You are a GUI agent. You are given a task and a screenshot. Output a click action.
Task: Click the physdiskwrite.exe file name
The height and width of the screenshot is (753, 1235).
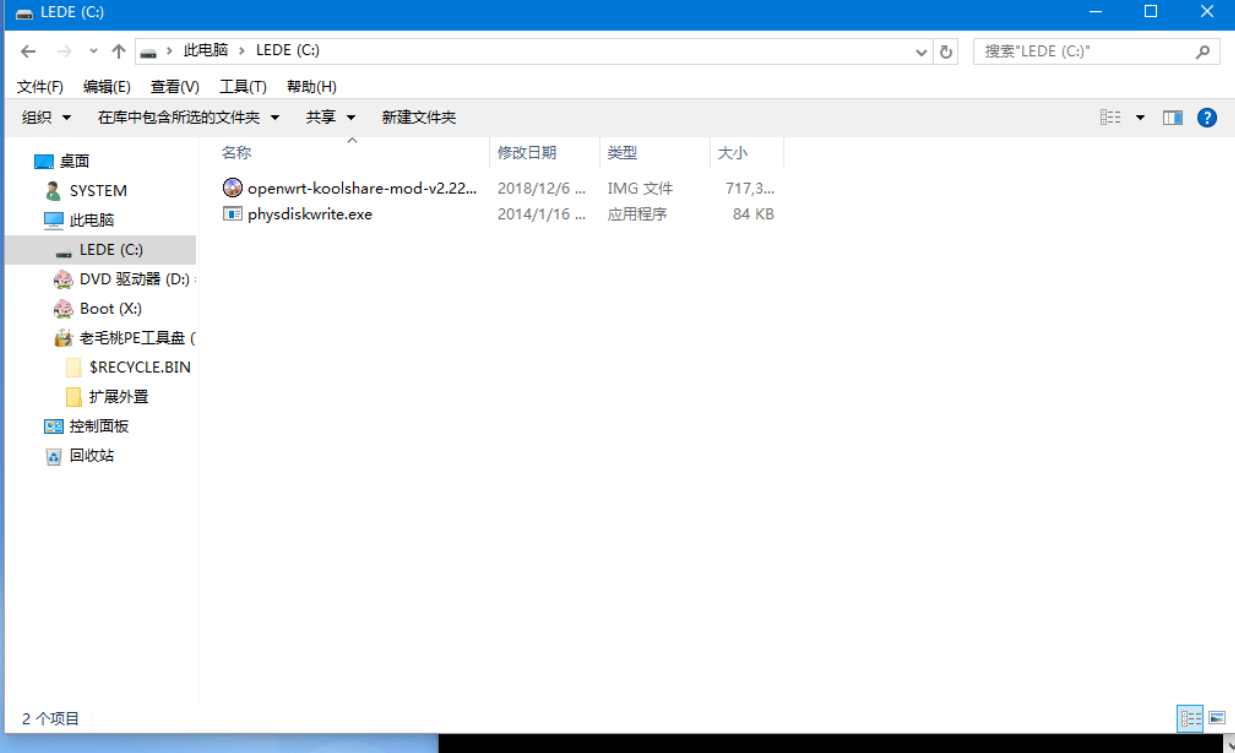[310, 214]
